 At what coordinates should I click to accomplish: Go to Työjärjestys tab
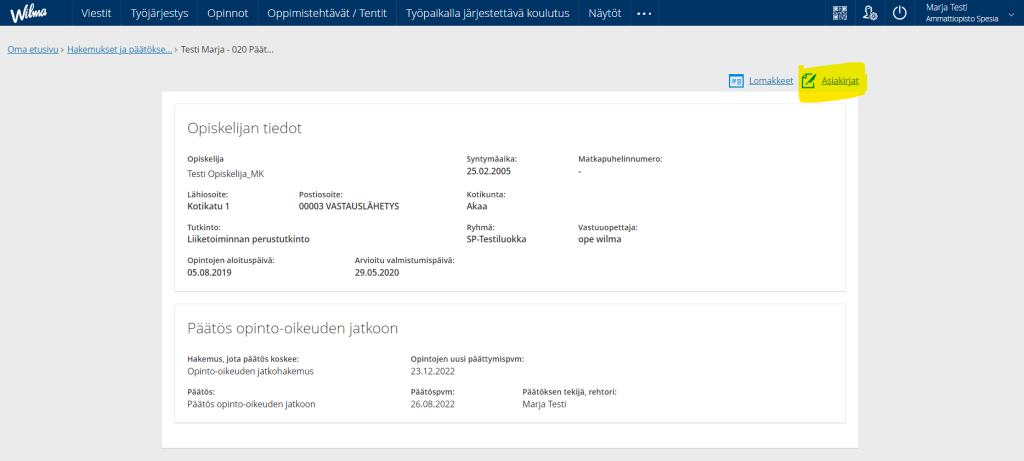[159, 13]
